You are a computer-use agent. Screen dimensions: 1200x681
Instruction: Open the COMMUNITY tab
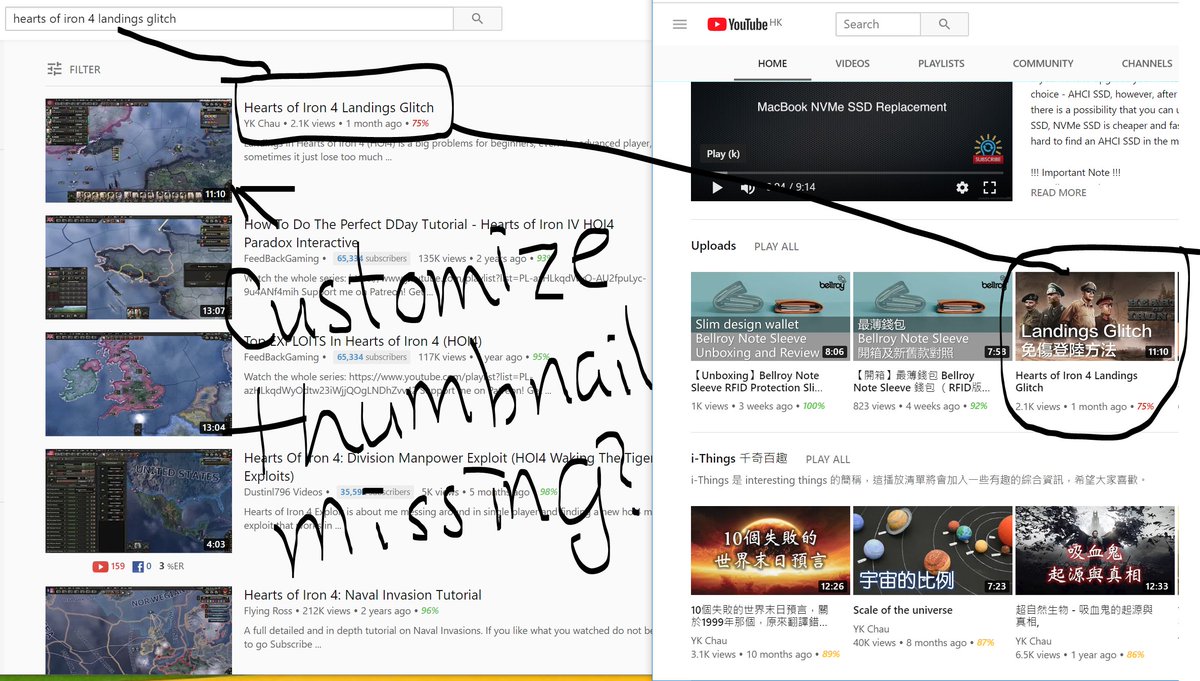click(1043, 63)
